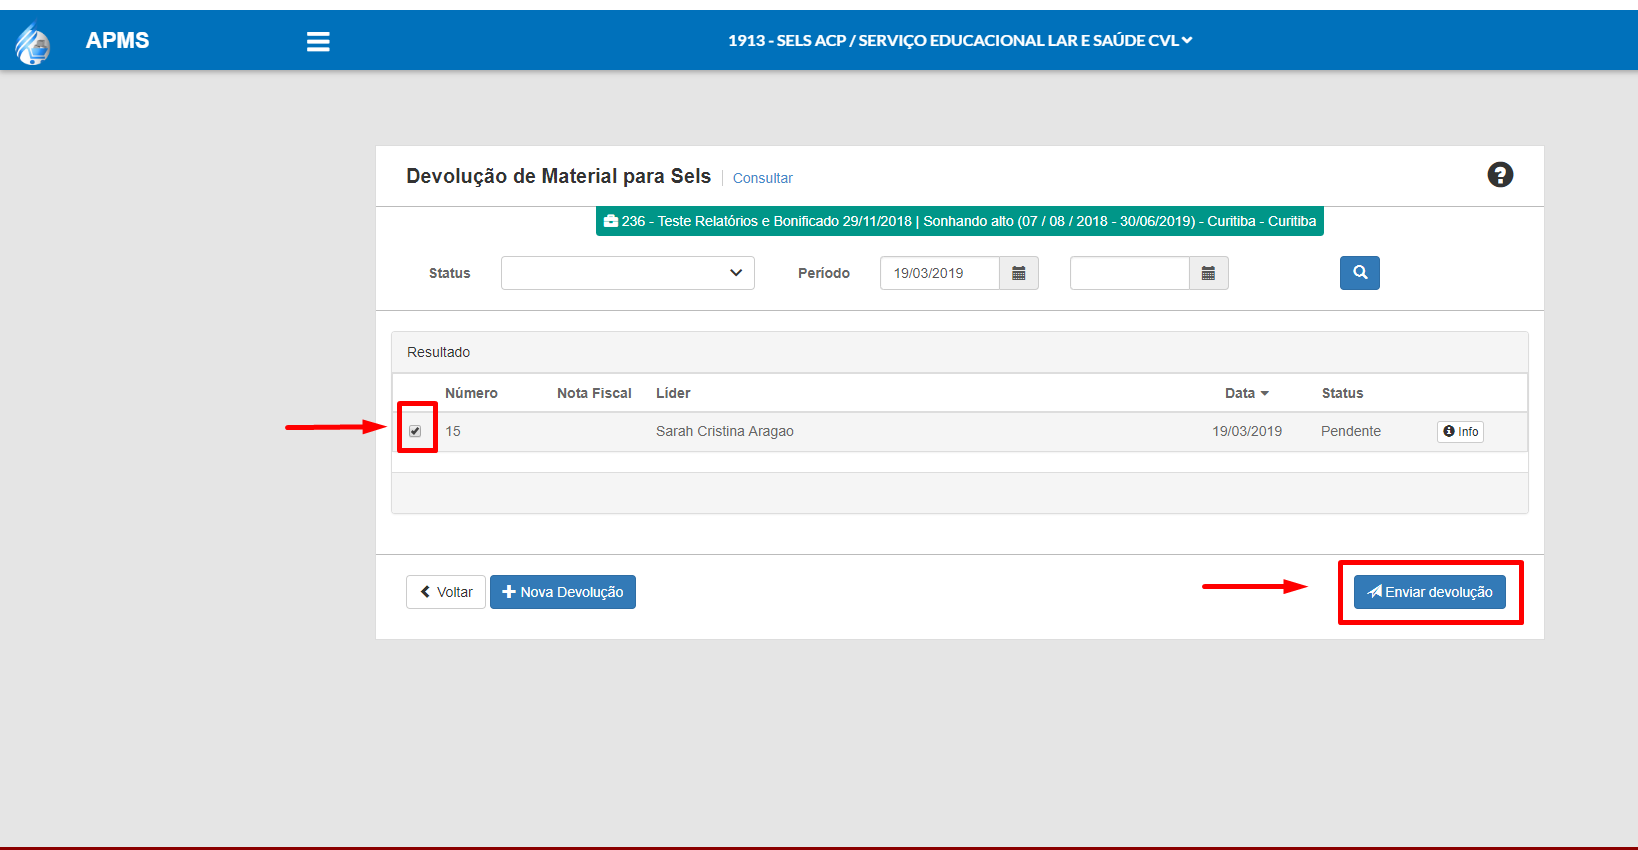The image size is (1638, 850).
Task: Click the row date 19/03/2019
Action: tap(1247, 431)
